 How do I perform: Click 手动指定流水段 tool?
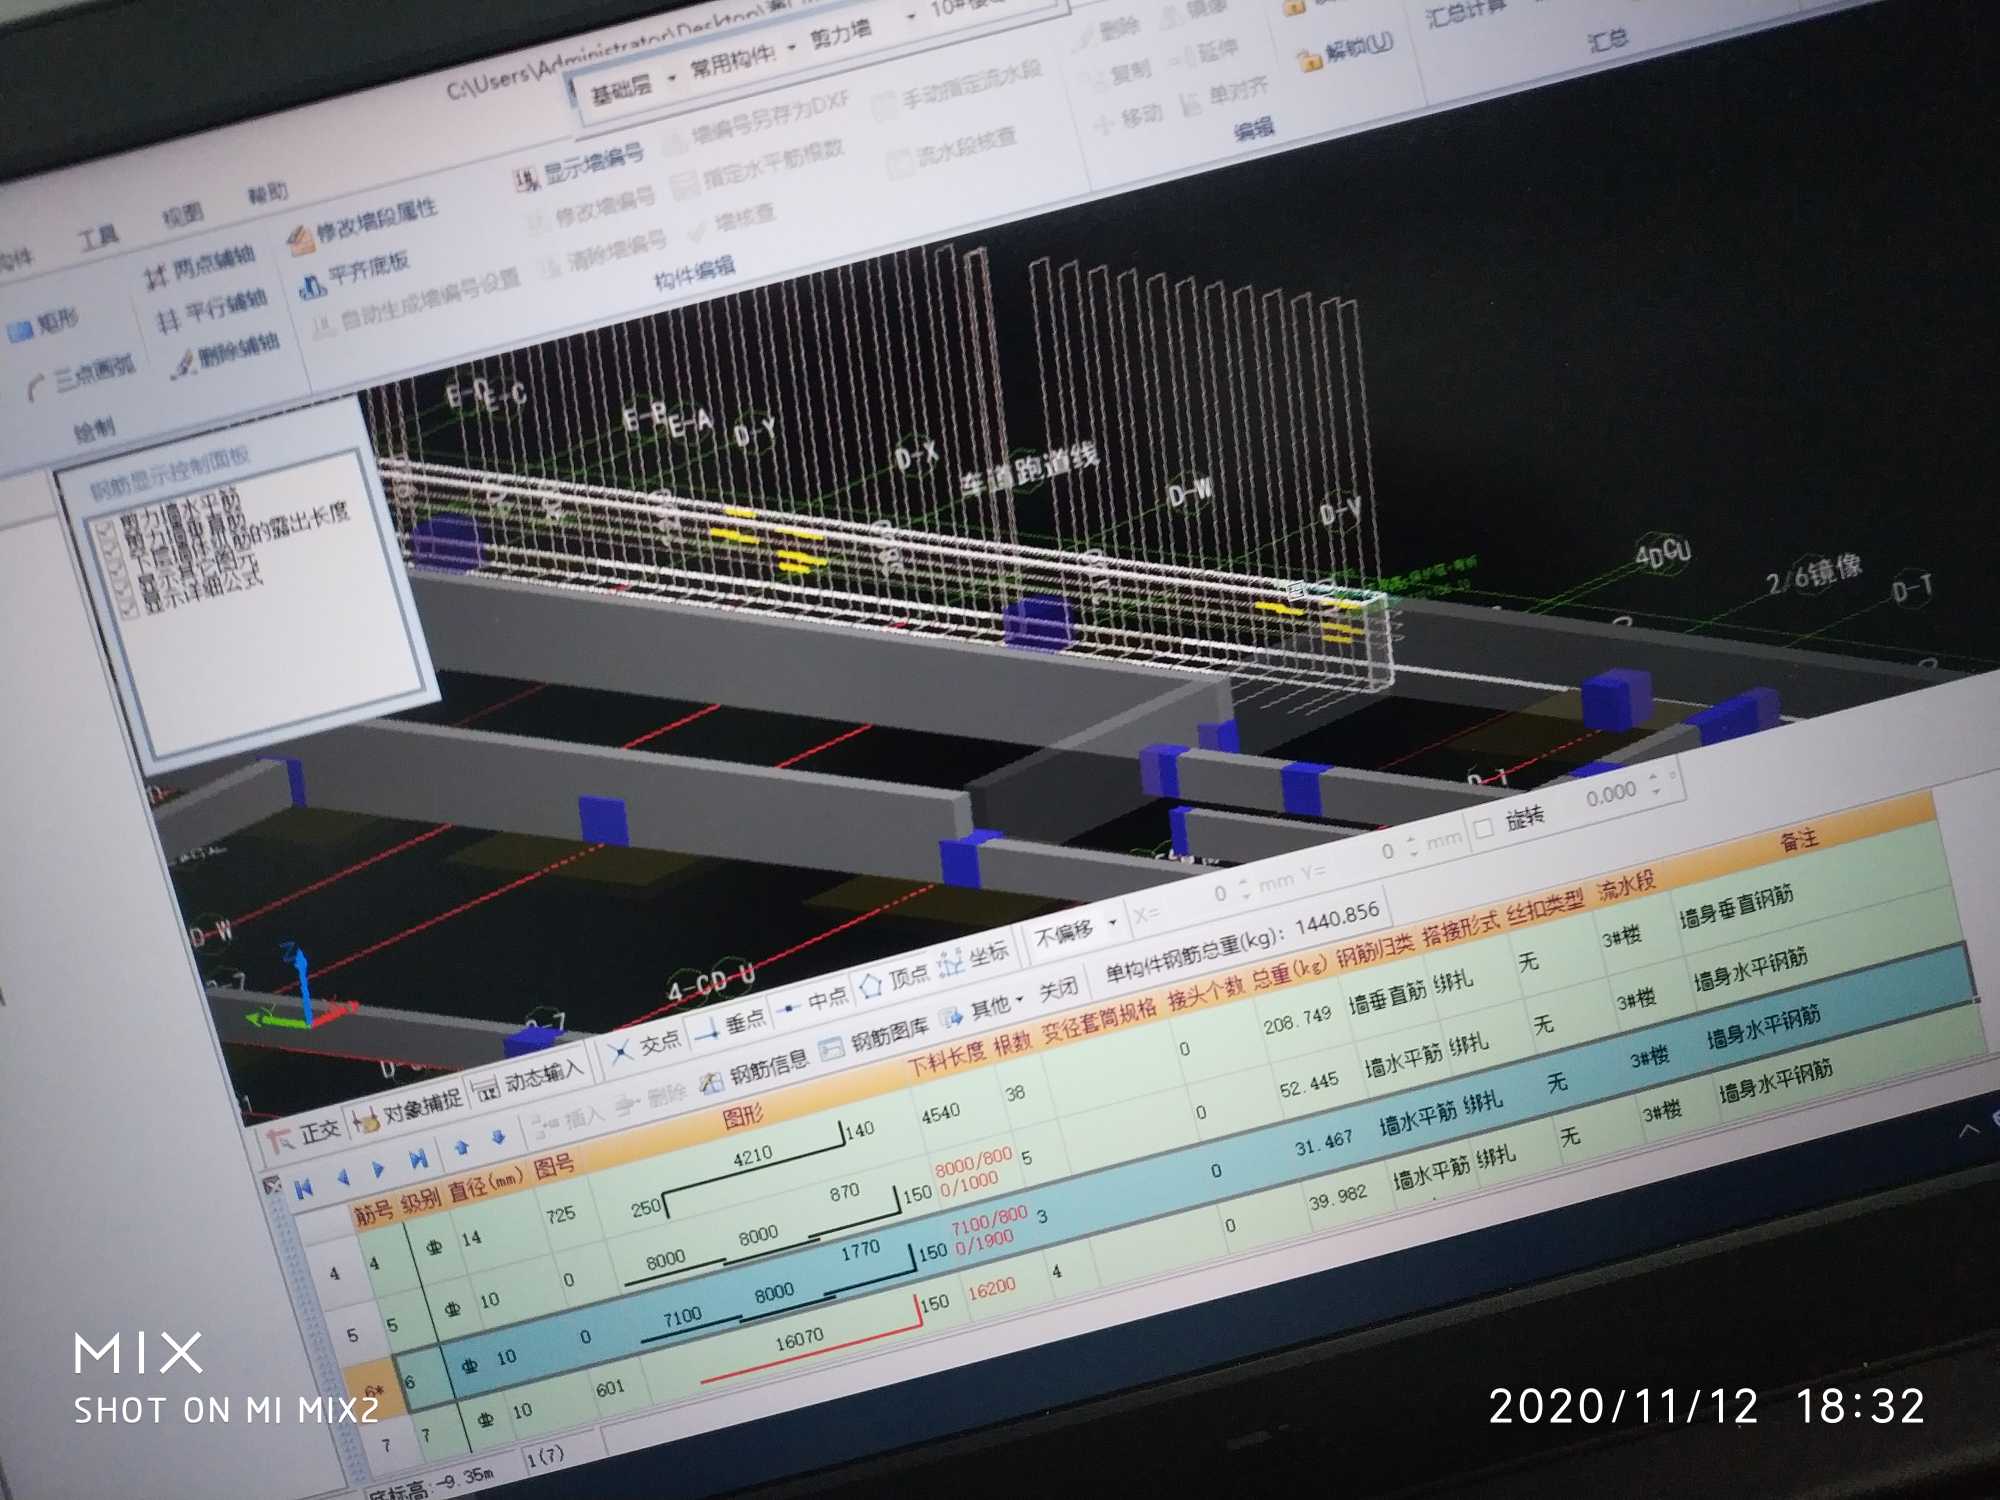[958, 88]
